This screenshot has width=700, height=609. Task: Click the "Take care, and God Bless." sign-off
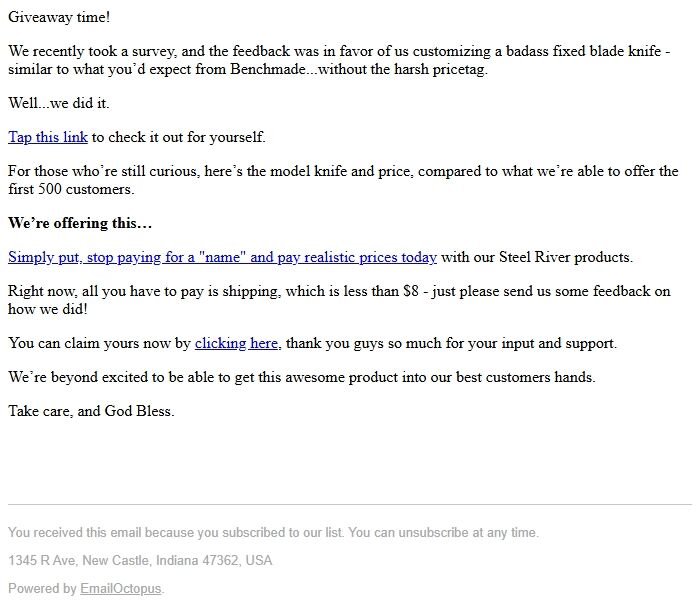[91, 411]
